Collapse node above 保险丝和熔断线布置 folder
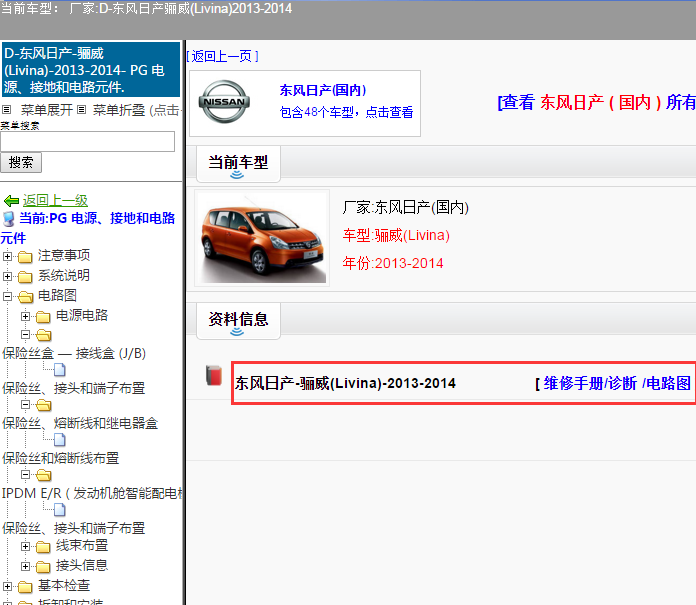This screenshot has width=696, height=605. (25, 404)
